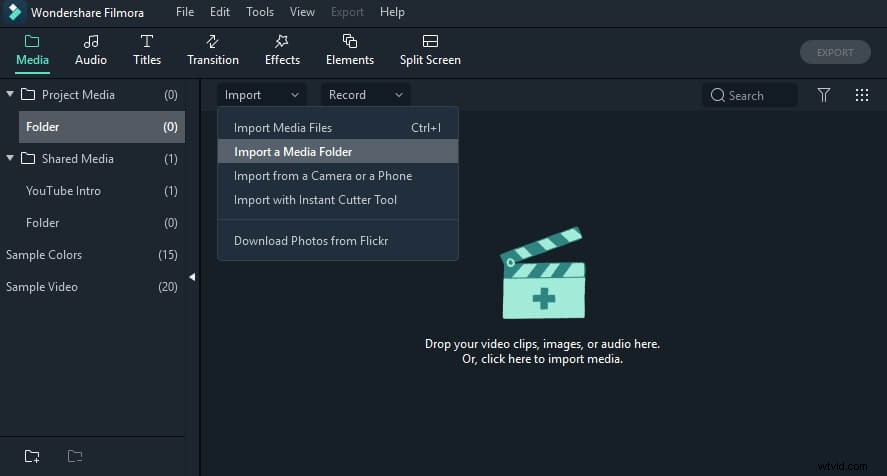The width and height of the screenshot is (887, 476).
Task: Choose Import a Media Folder
Action: pyautogui.click(x=338, y=152)
